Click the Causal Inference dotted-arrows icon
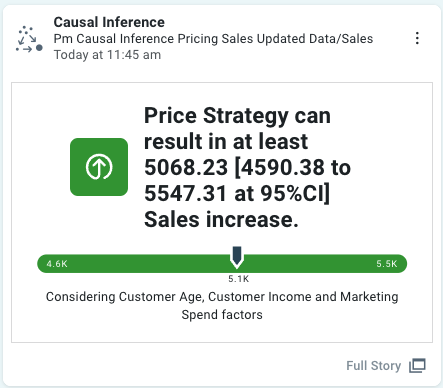This screenshot has width=443, height=388. (29, 39)
